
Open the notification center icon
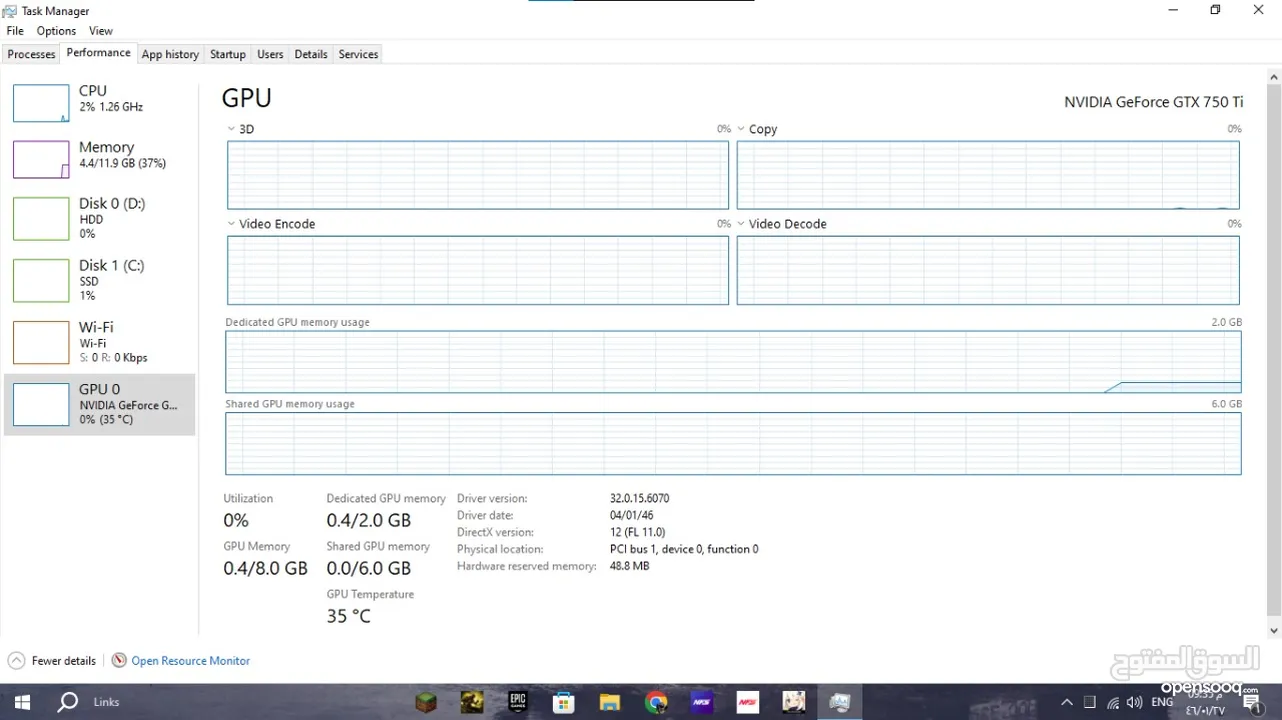[x=1253, y=703]
